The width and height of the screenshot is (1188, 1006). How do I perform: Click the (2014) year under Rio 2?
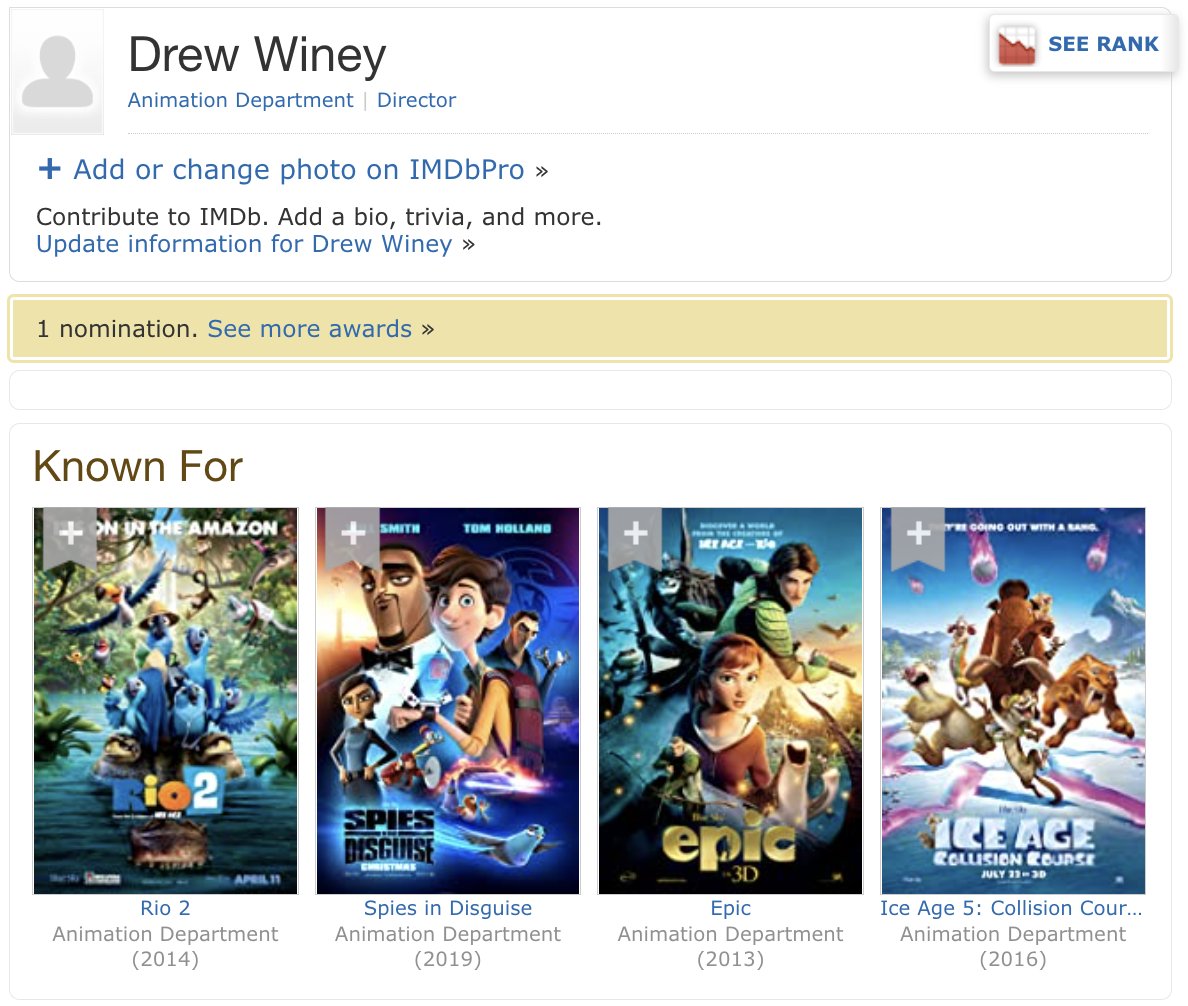(x=165, y=959)
